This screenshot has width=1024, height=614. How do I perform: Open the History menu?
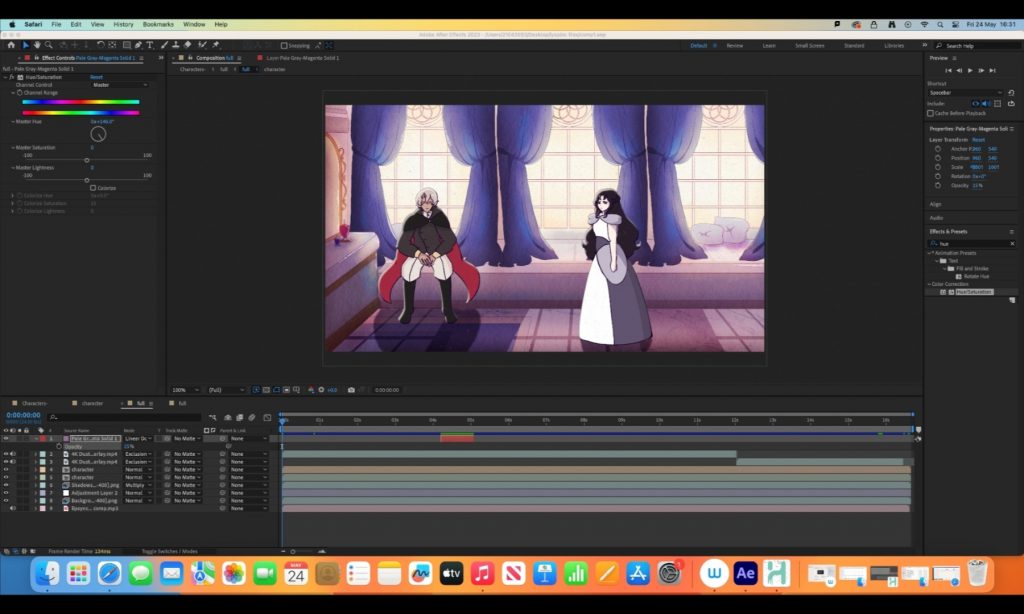123,24
